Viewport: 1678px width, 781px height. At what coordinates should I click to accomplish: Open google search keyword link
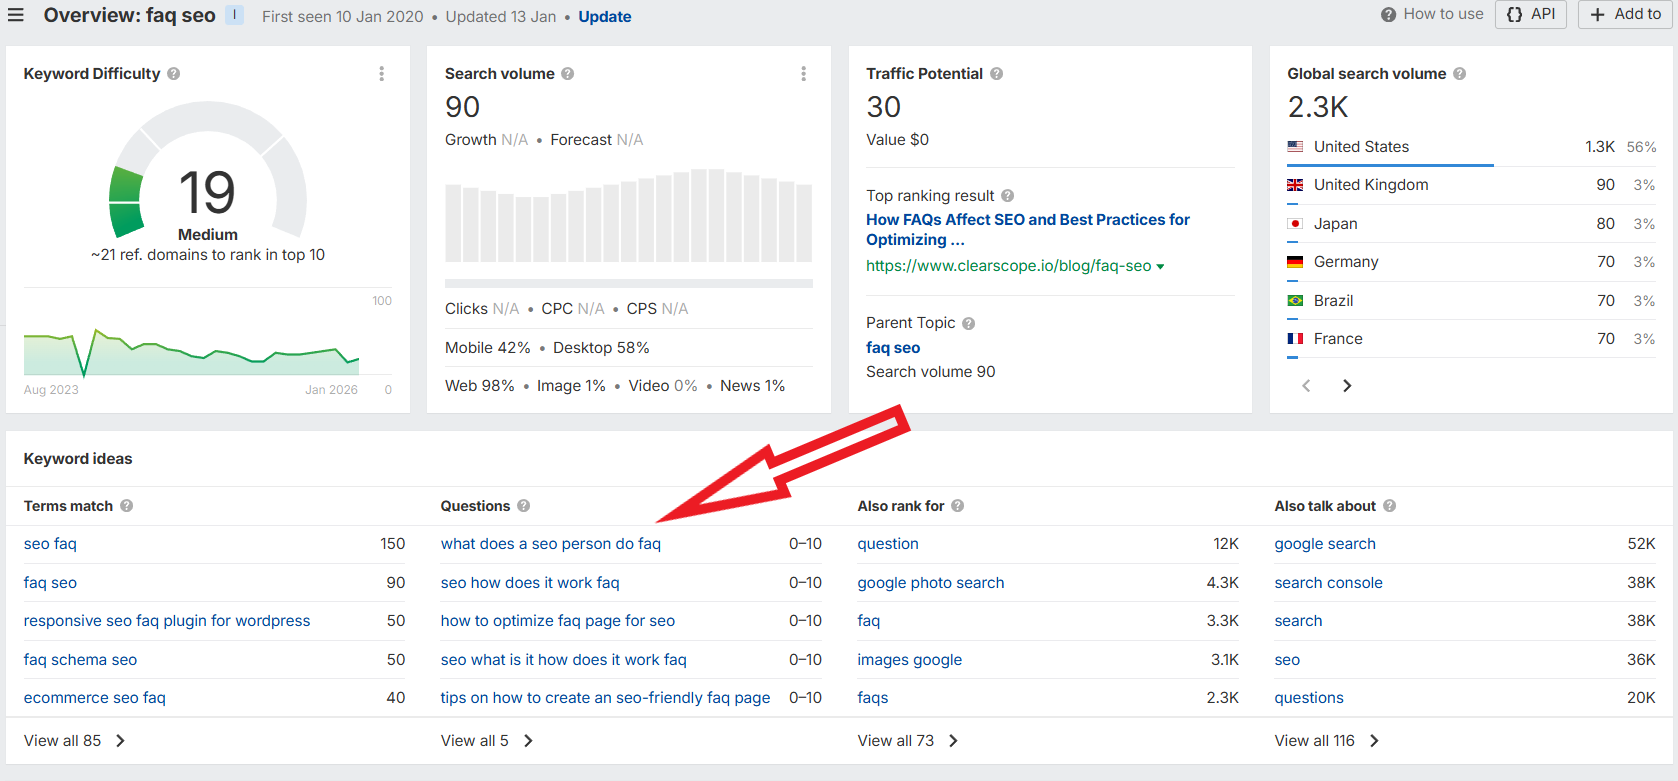pyautogui.click(x=1325, y=544)
